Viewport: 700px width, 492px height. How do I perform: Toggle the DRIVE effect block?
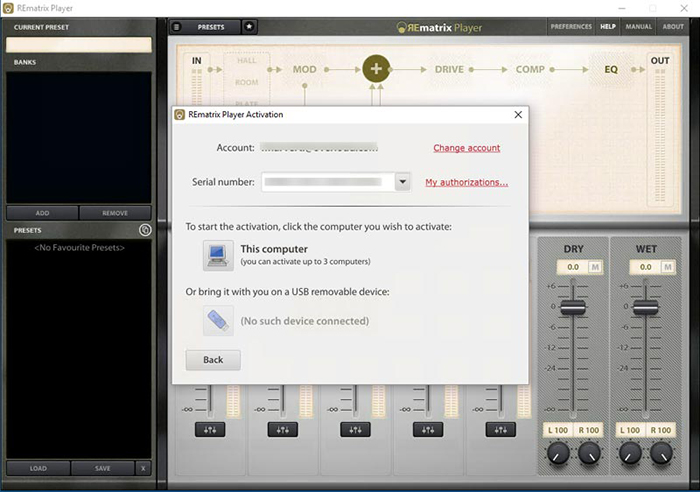(x=449, y=69)
